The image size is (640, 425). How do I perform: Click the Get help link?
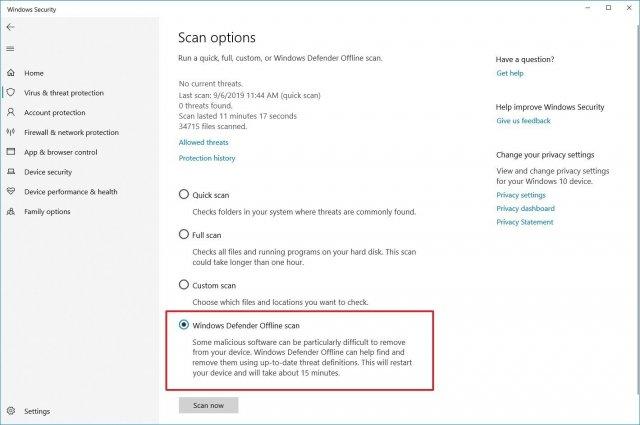pyautogui.click(x=510, y=73)
